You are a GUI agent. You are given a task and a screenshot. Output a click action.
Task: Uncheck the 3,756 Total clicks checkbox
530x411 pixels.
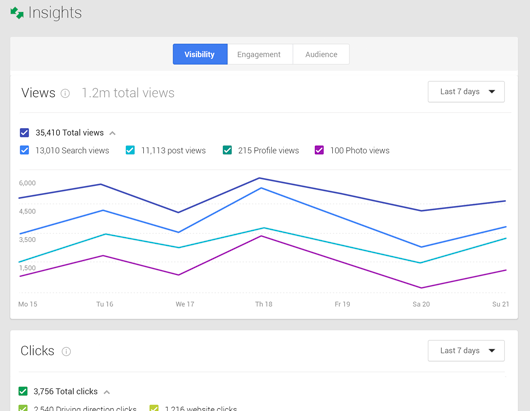coord(23,391)
